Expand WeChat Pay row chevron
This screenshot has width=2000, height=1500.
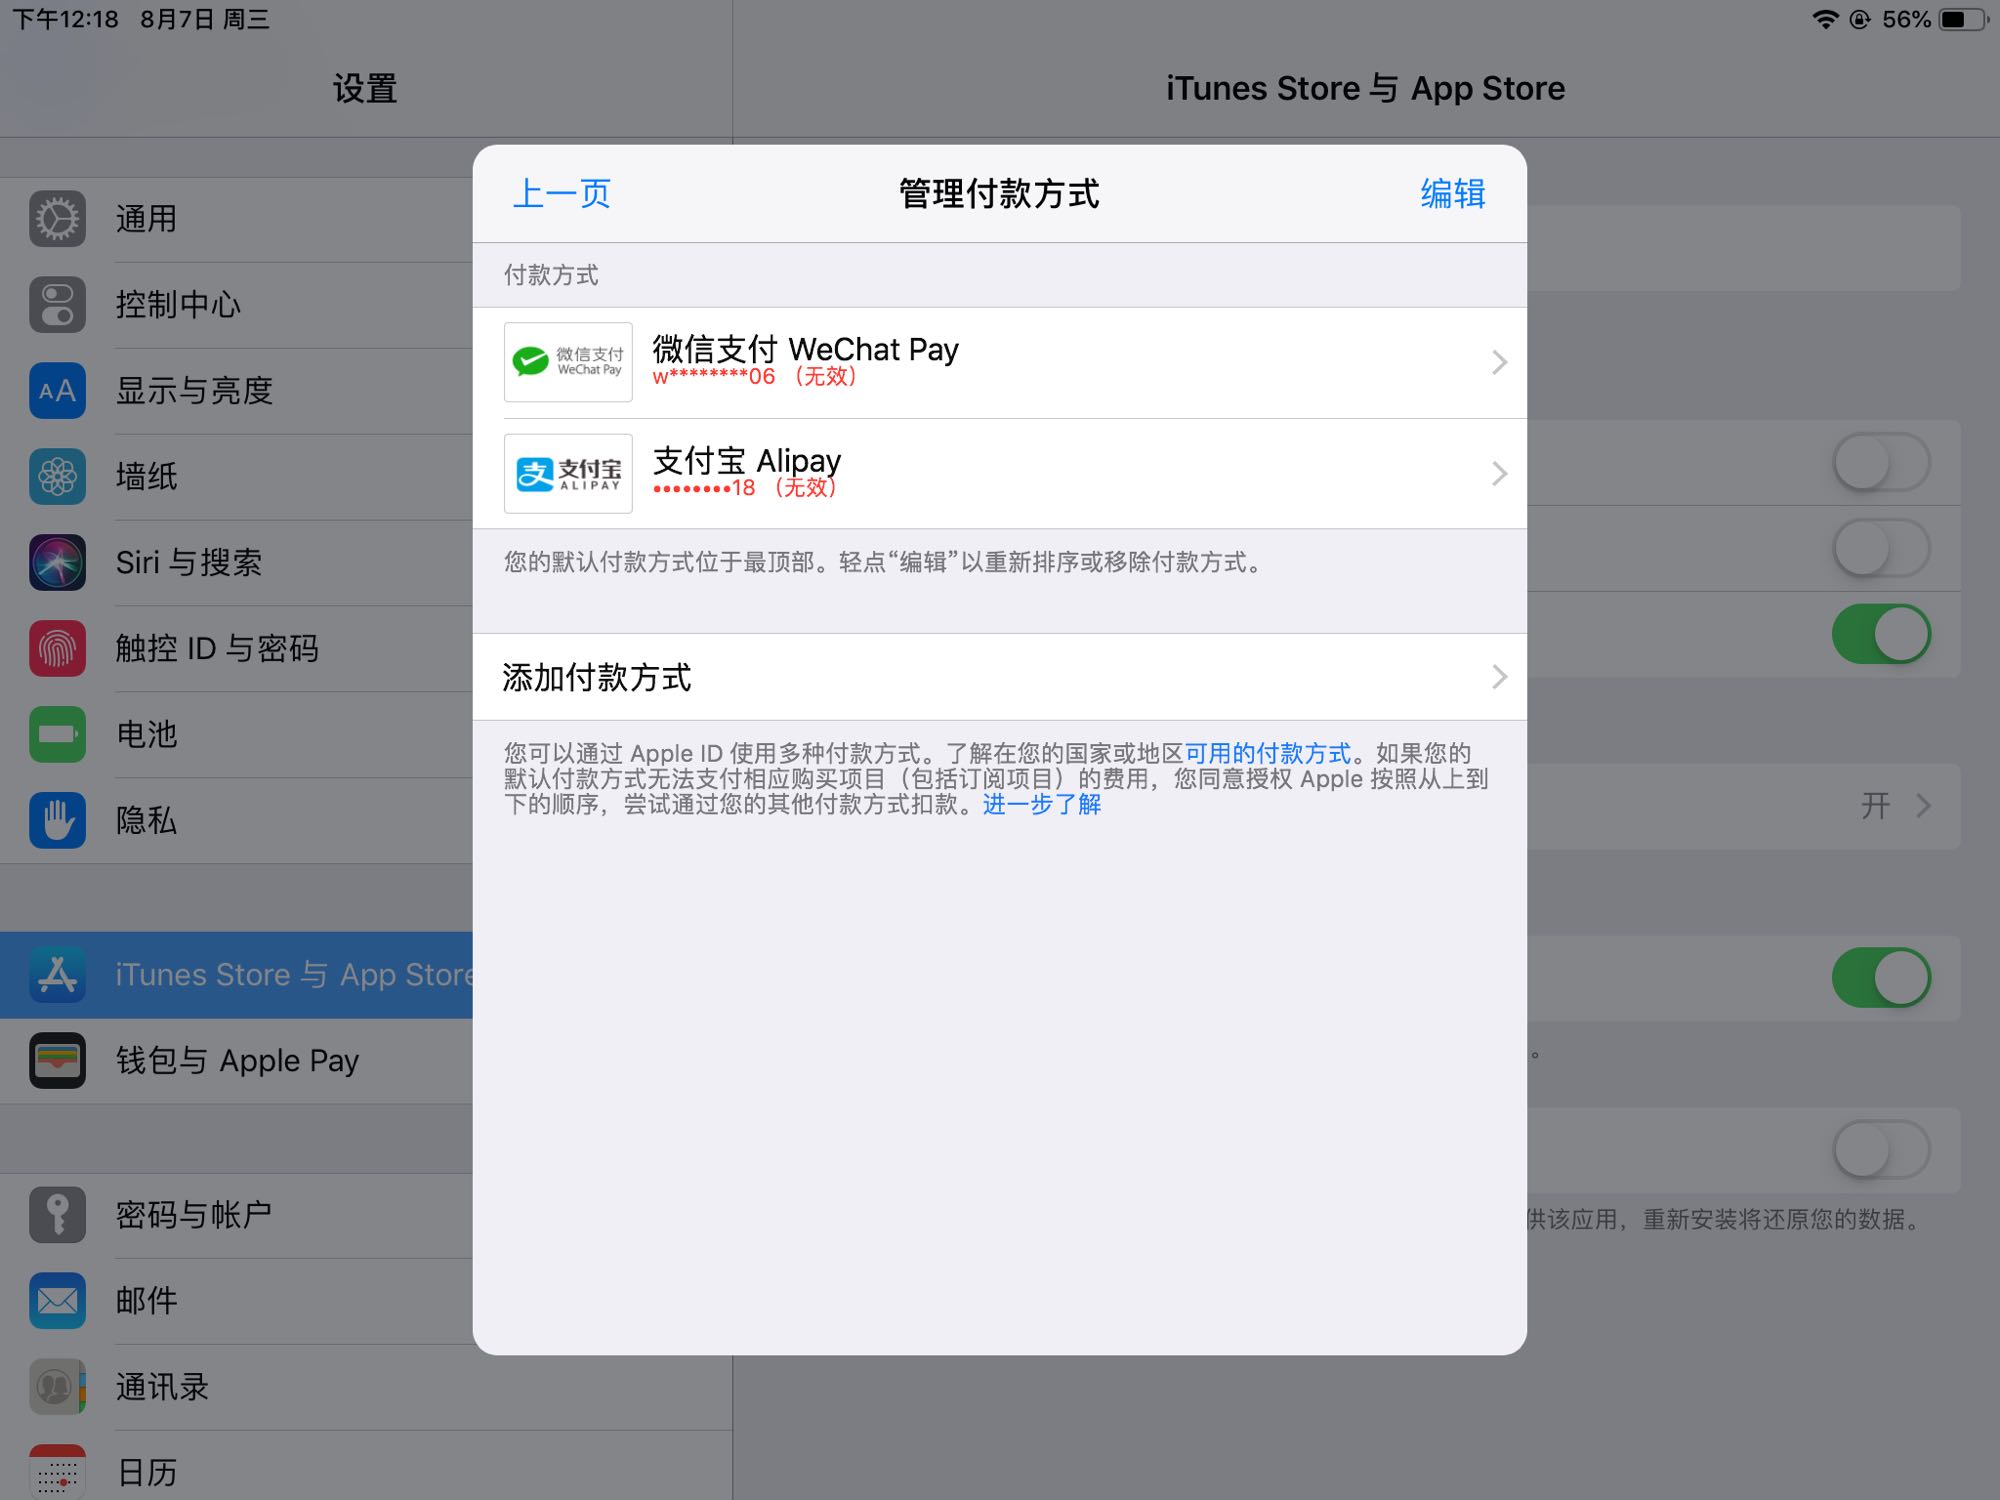1498,362
